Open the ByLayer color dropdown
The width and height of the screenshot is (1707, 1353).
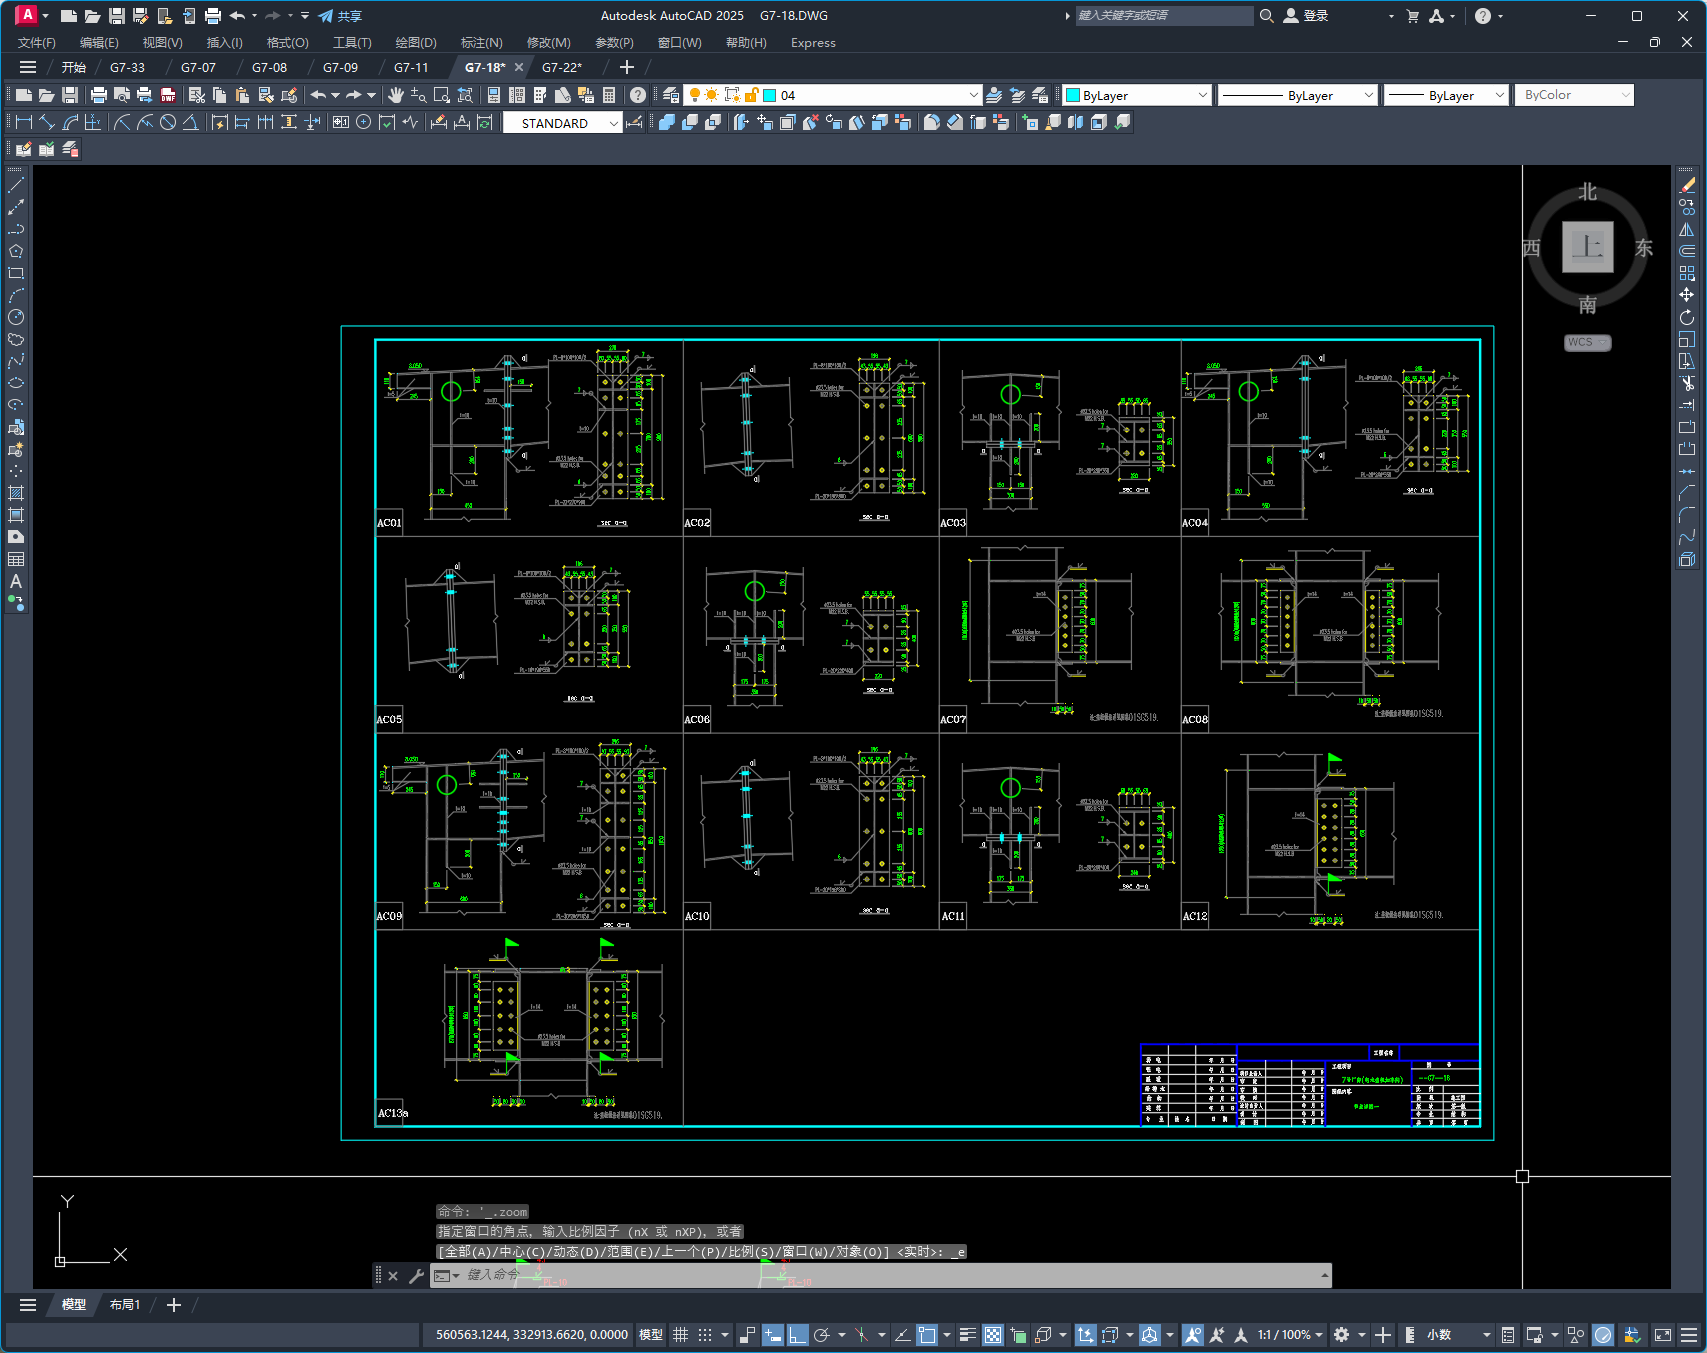tap(1202, 95)
